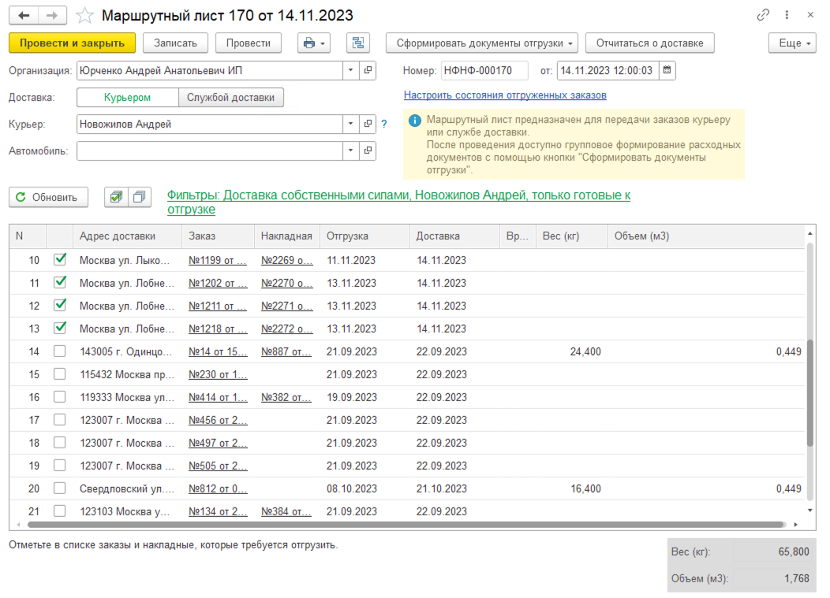Expand the Курьер dropdown arrow
Screen dimensions: 830x598
coord(350,124)
